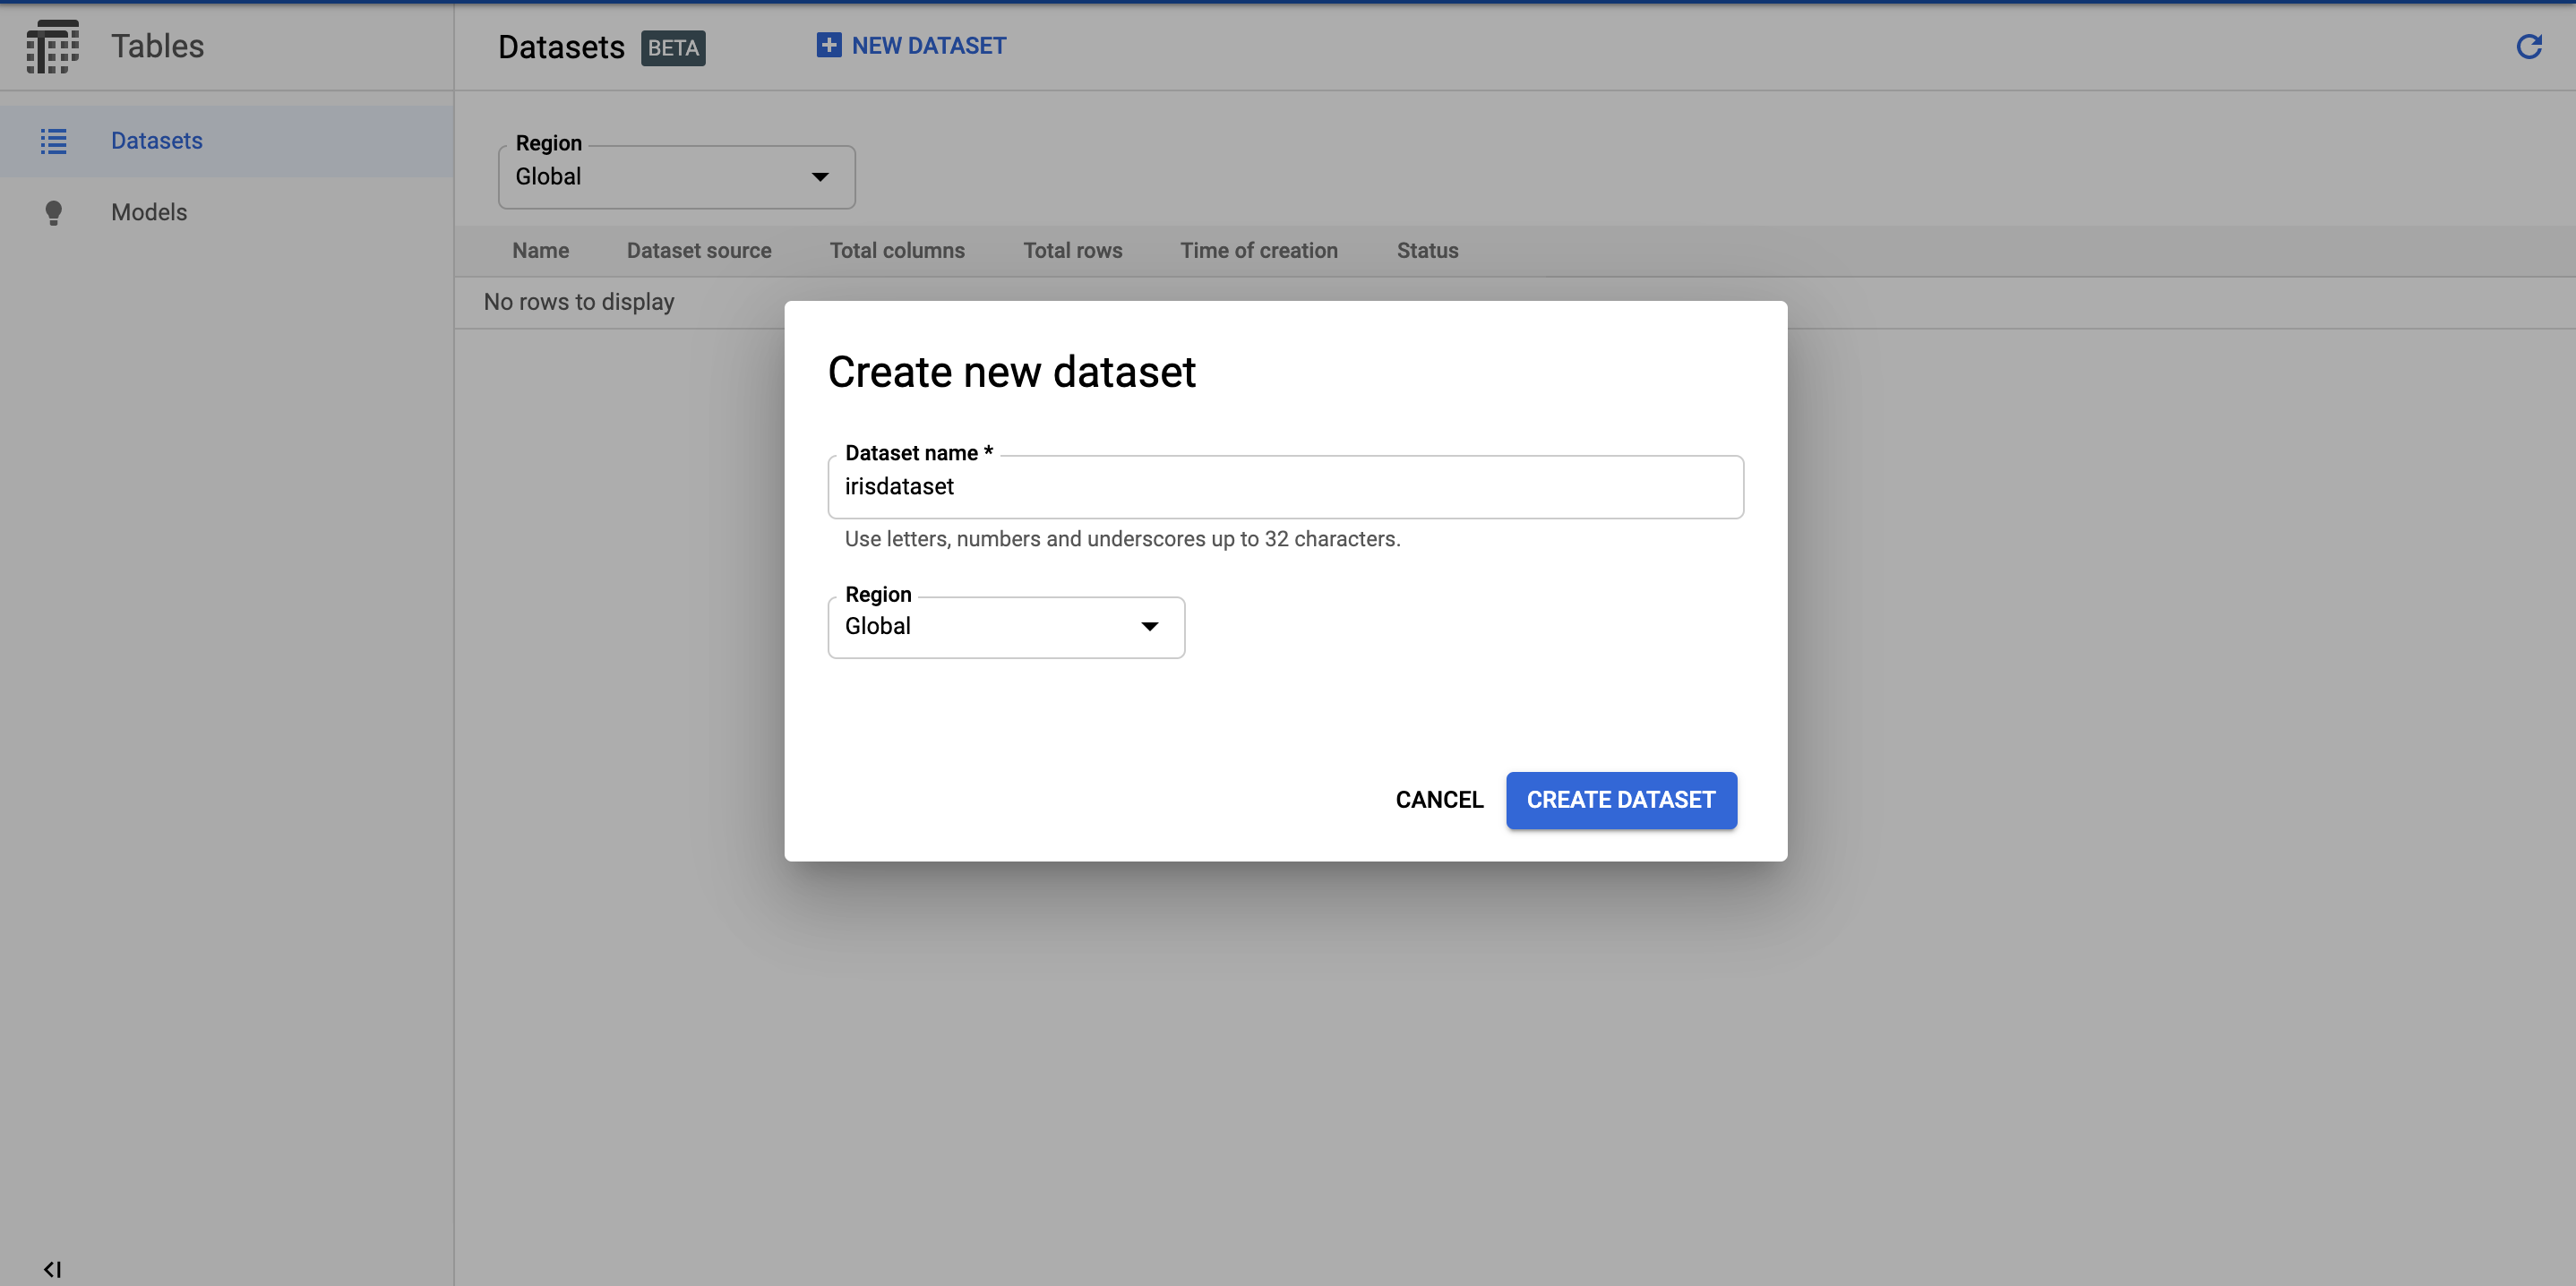Select the Datasets list icon in sidebar
2576x1286 pixels.
click(53, 141)
